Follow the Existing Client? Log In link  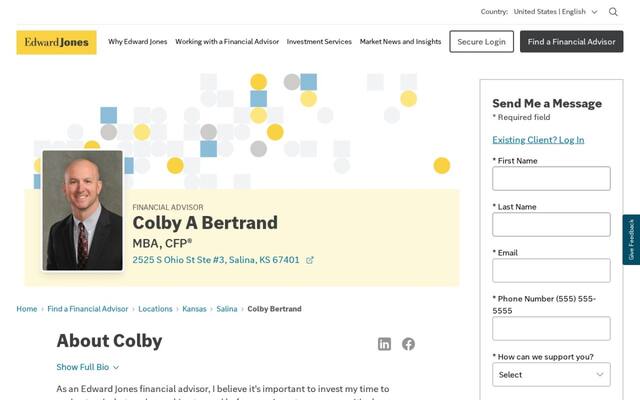point(538,140)
